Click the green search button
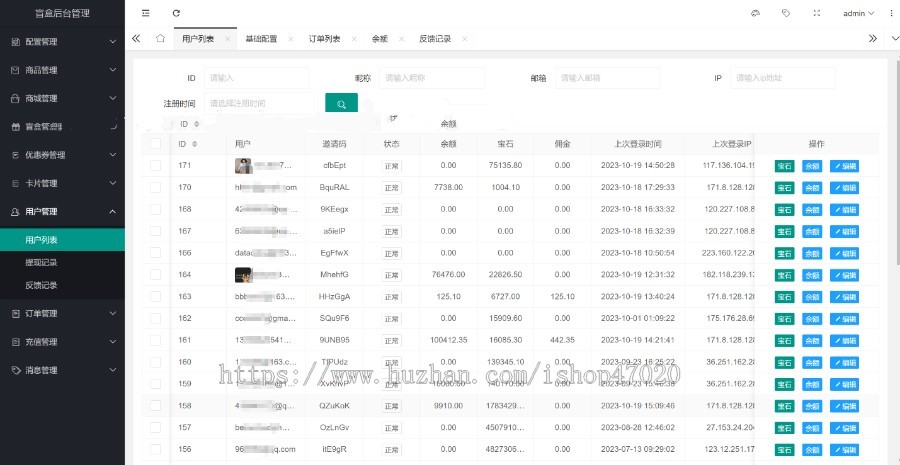The width and height of the screenshot is (900, 465). [342, 103]
